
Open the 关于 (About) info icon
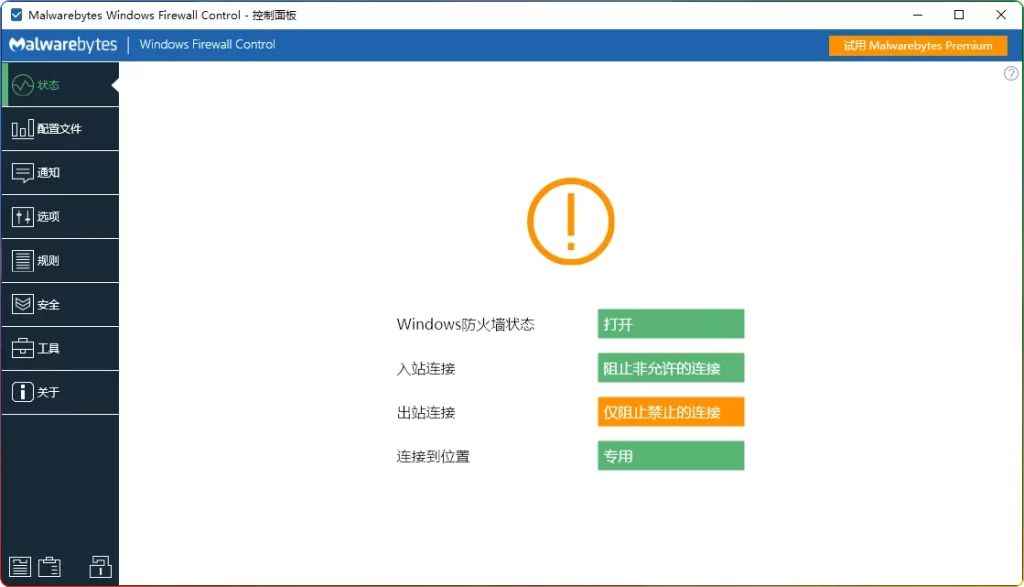click(23, 392)
